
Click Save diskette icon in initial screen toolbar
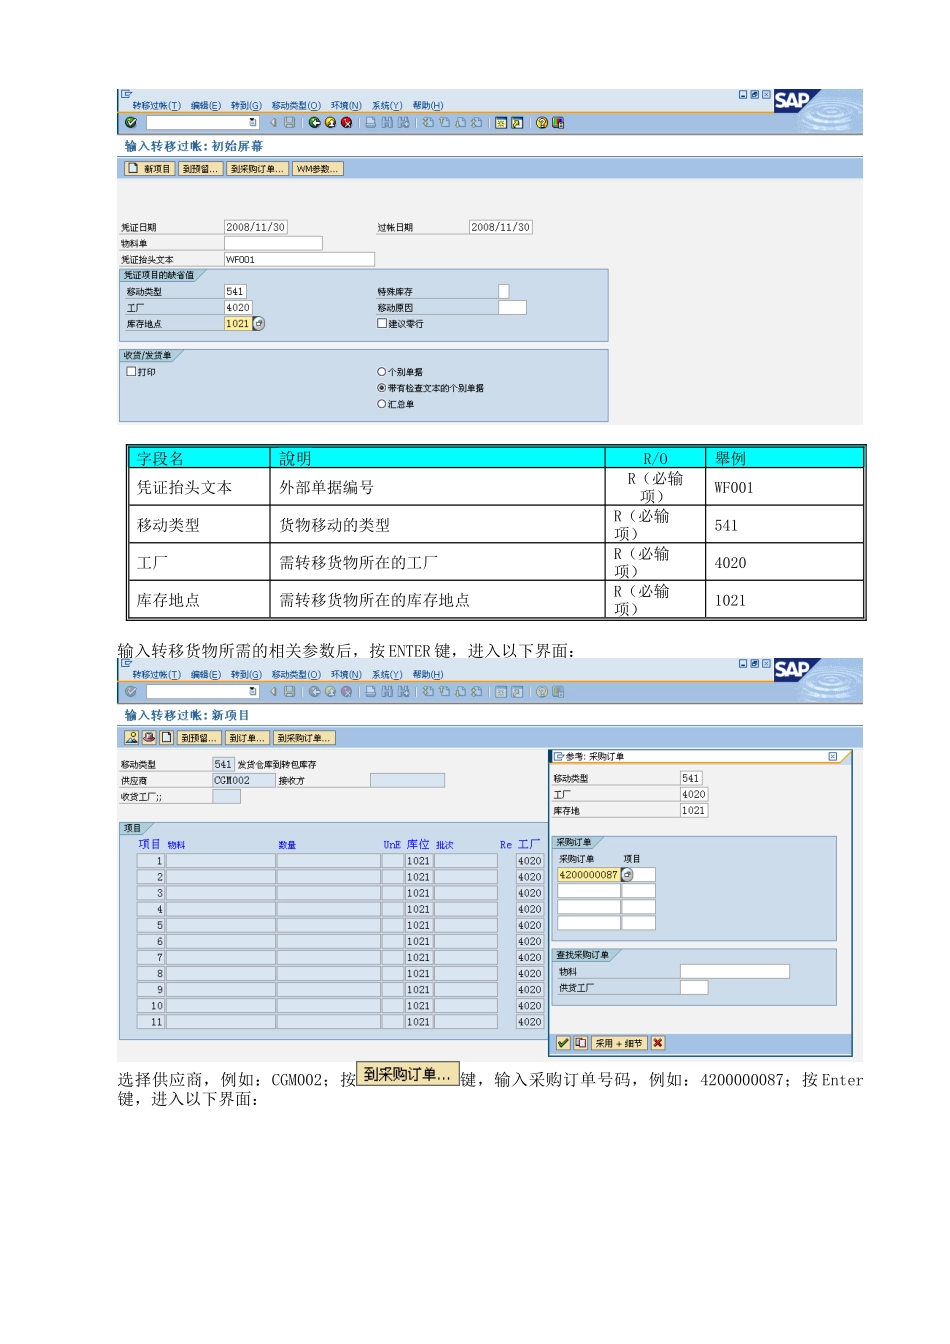coord(289,122)
